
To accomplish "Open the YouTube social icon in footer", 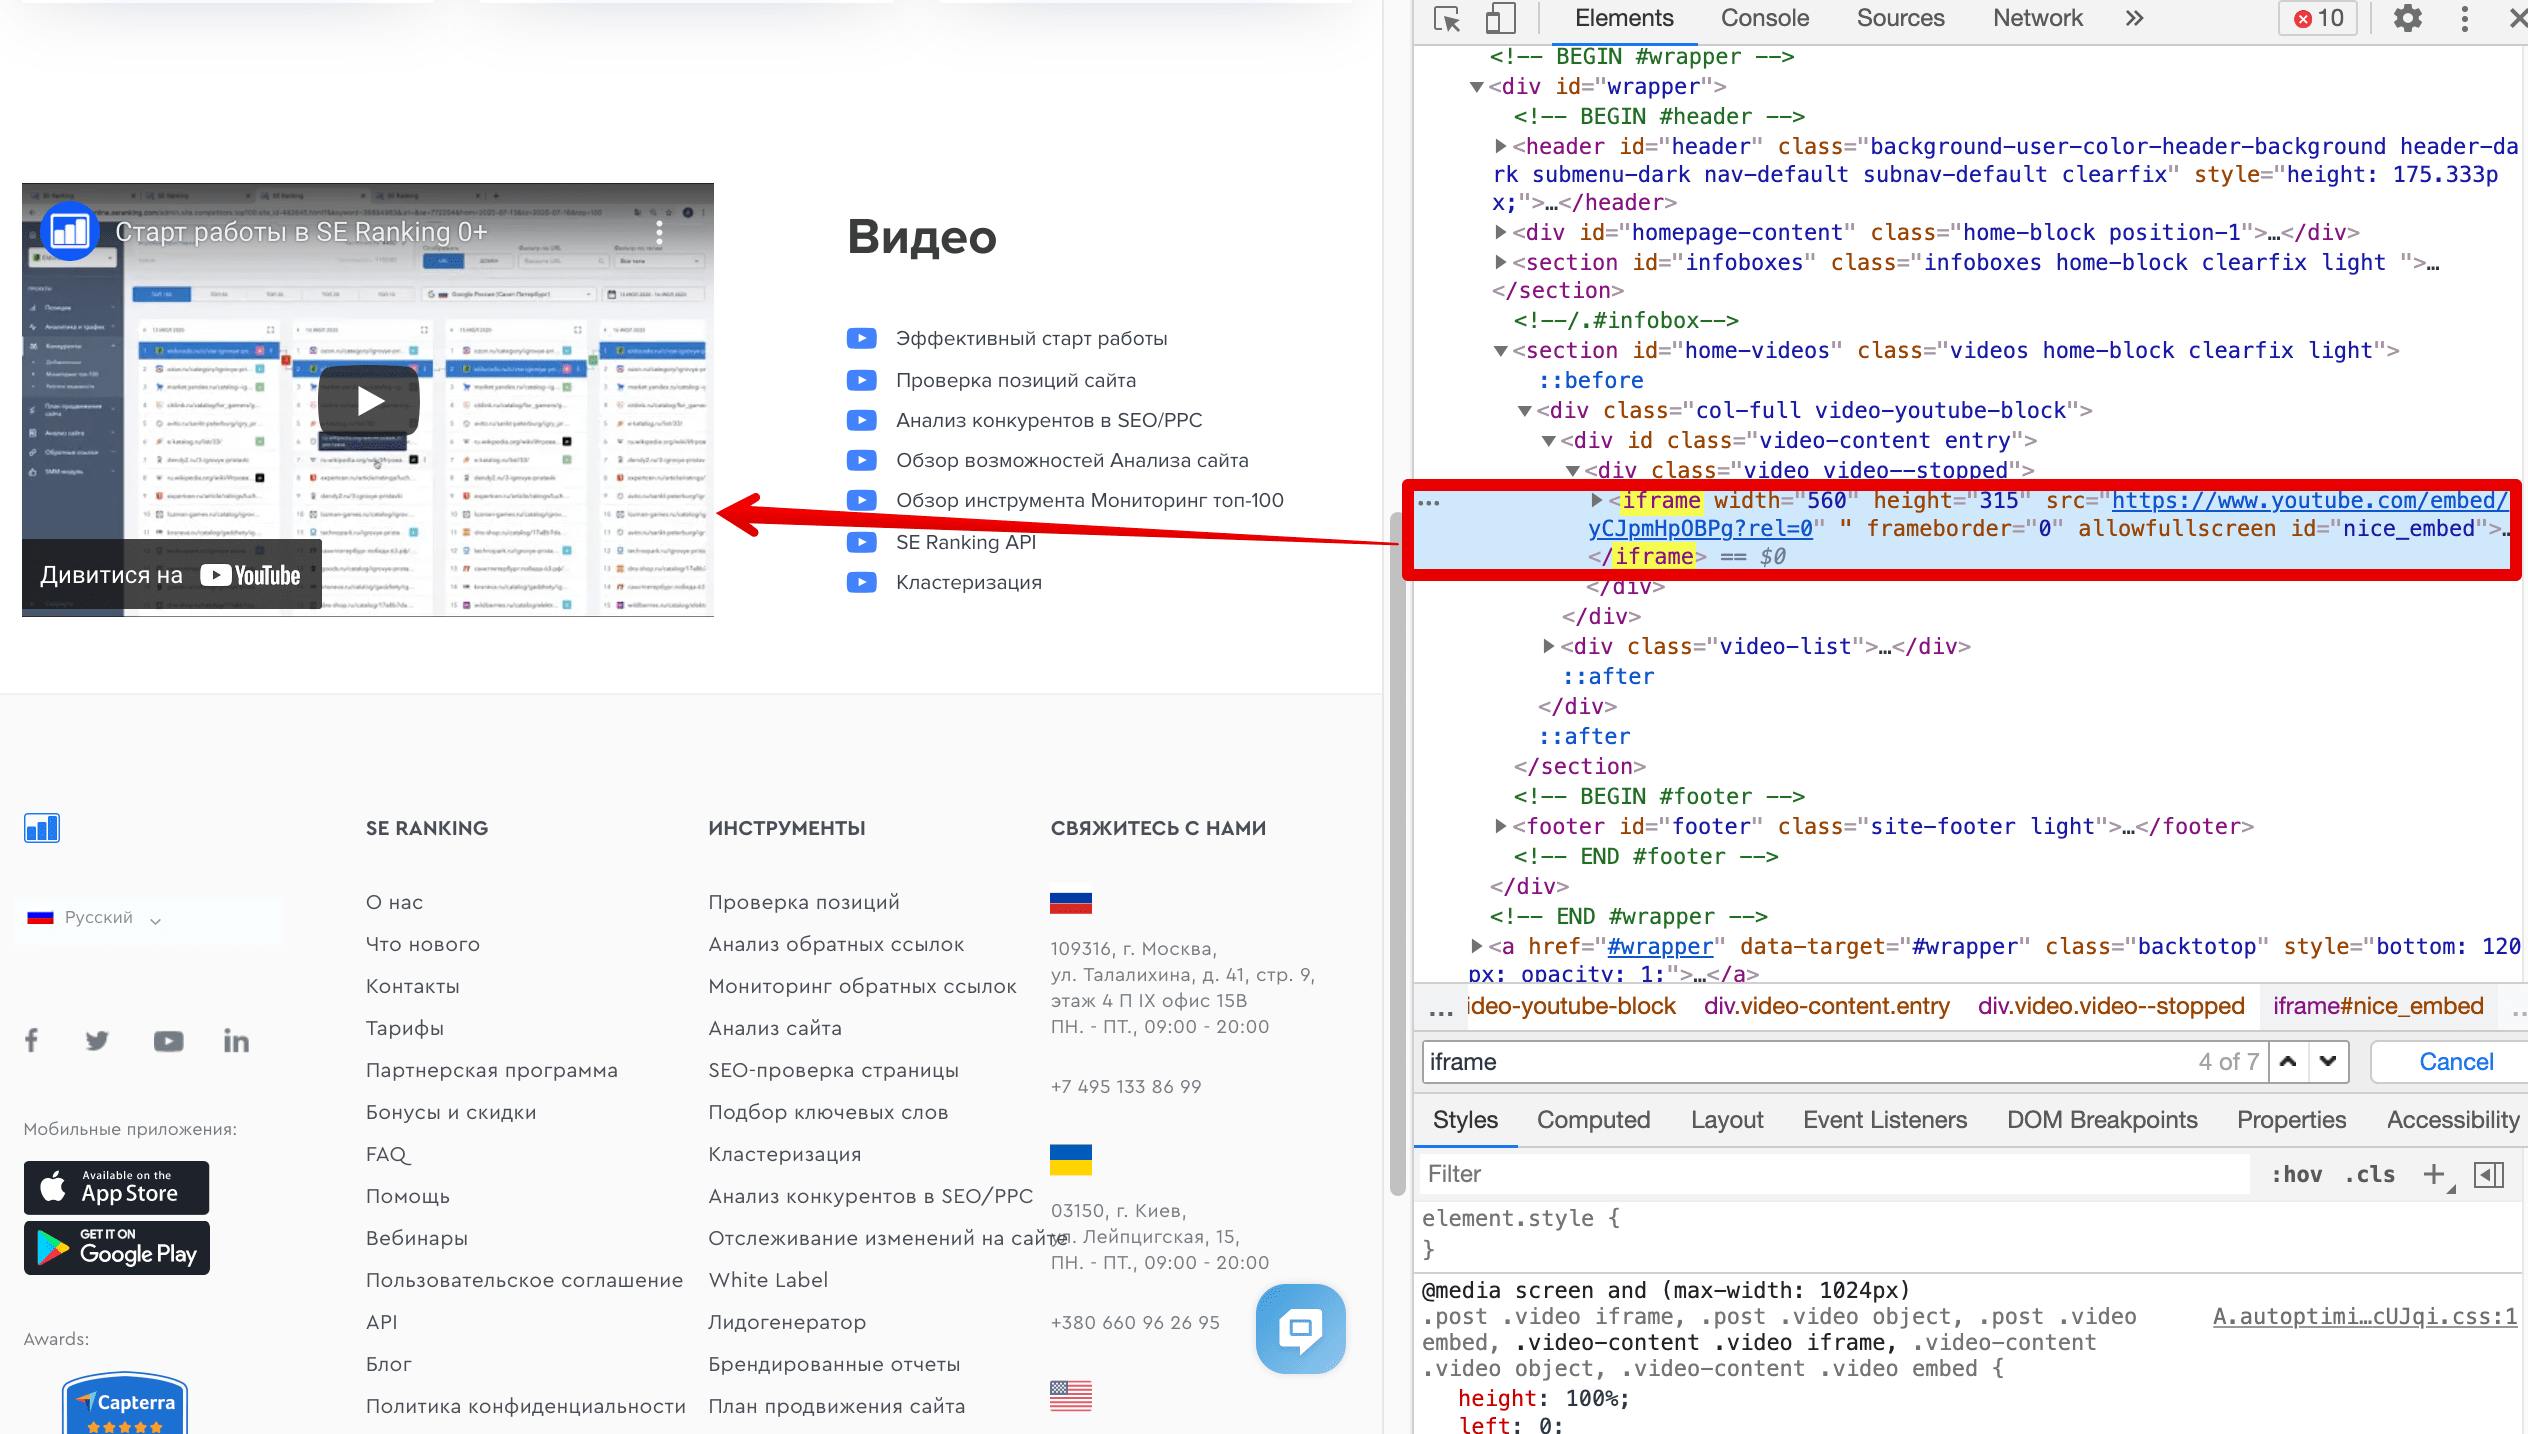I will (168, 1041).
